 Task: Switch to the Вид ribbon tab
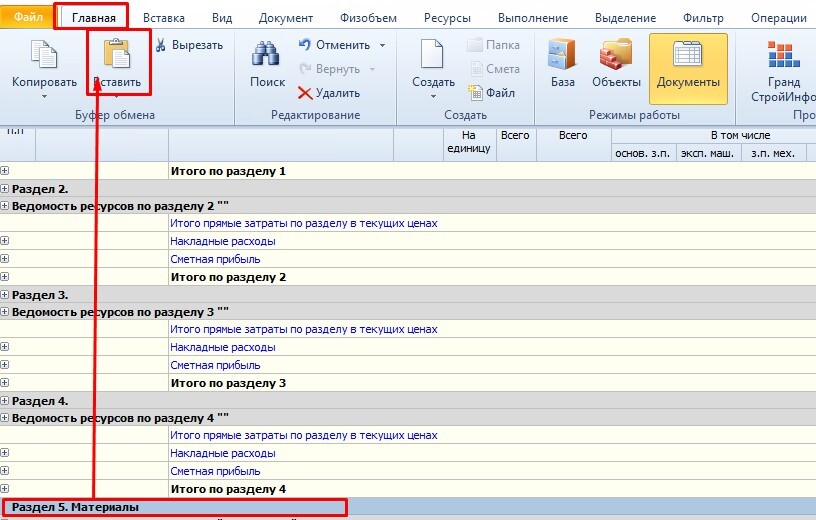[222, 18]
